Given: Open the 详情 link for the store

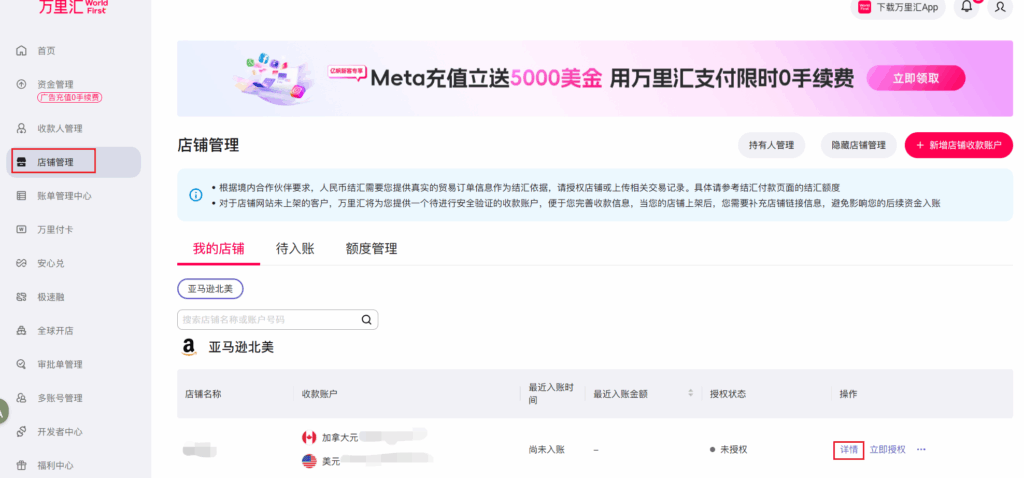Looking at the screenshot, I should 848,450.
